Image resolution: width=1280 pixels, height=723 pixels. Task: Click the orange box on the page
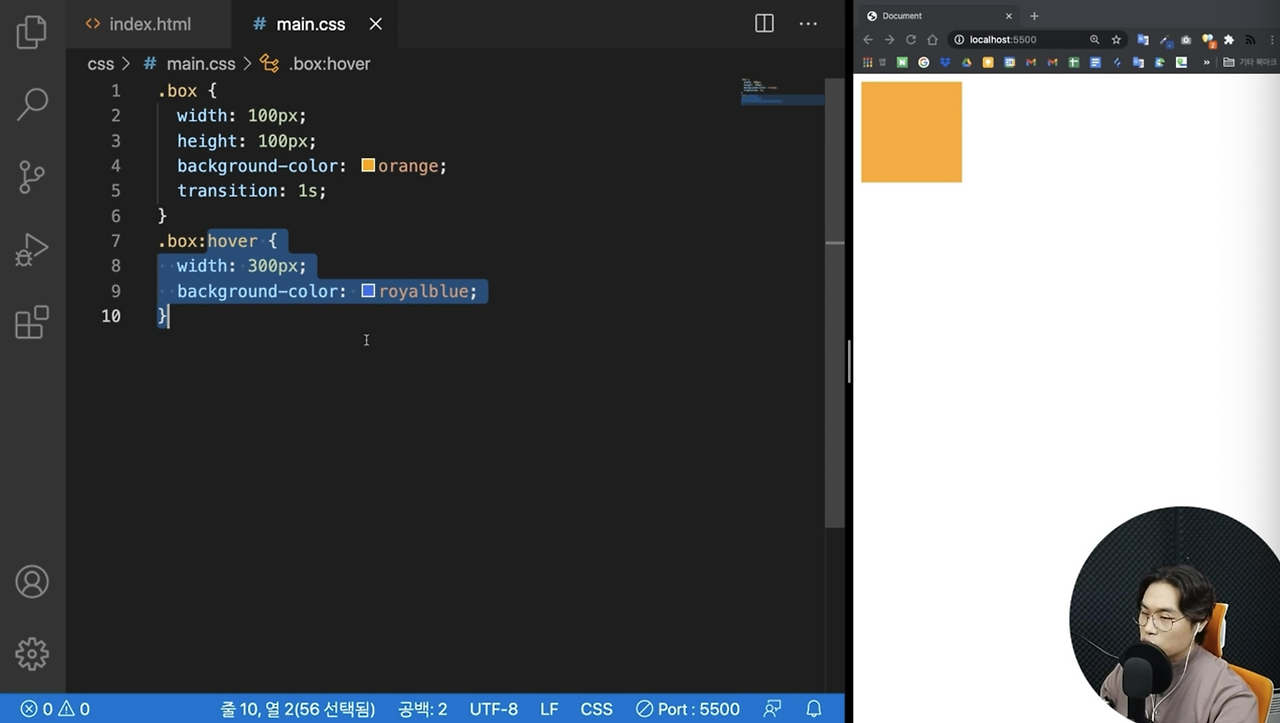[911, 132]
